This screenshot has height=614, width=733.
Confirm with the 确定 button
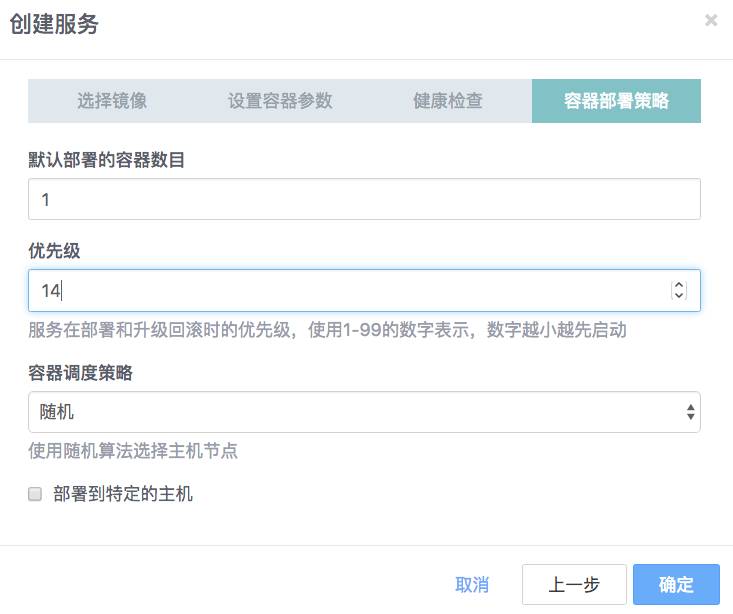click(x=676, y=585)
